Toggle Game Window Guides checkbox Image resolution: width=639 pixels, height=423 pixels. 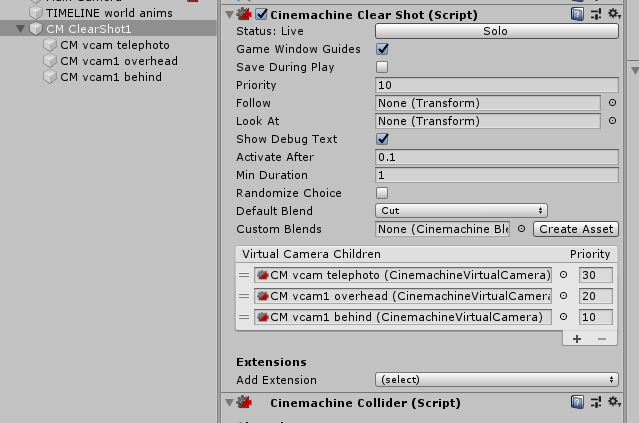382,49
